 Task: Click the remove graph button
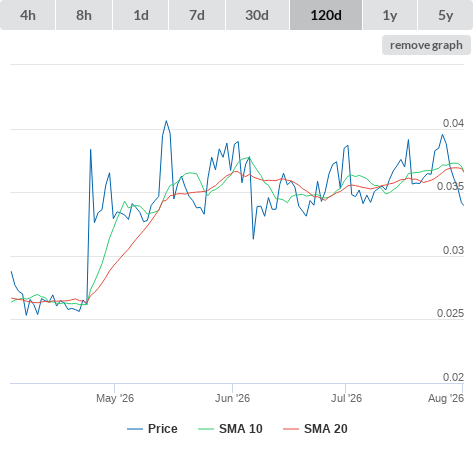(426, 45)
